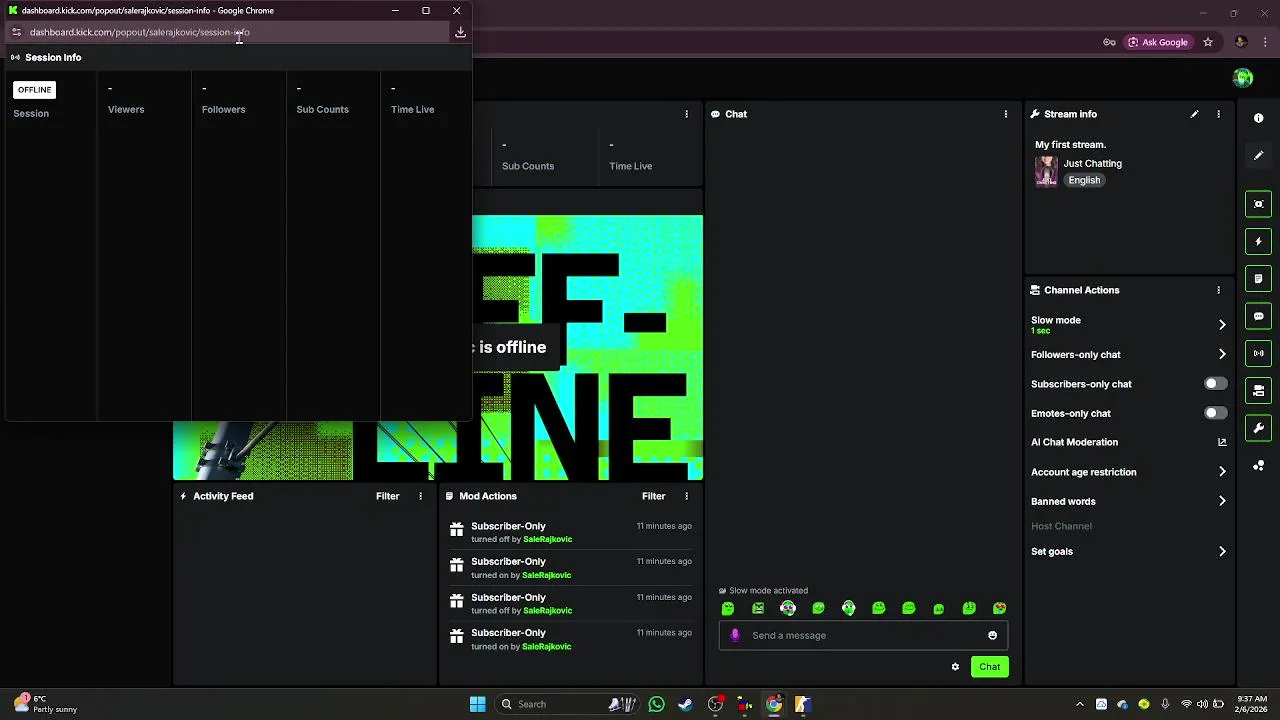Show hidden system tray icons
This screenshot has width=1280, height=720.
(x=1079, y=704)
